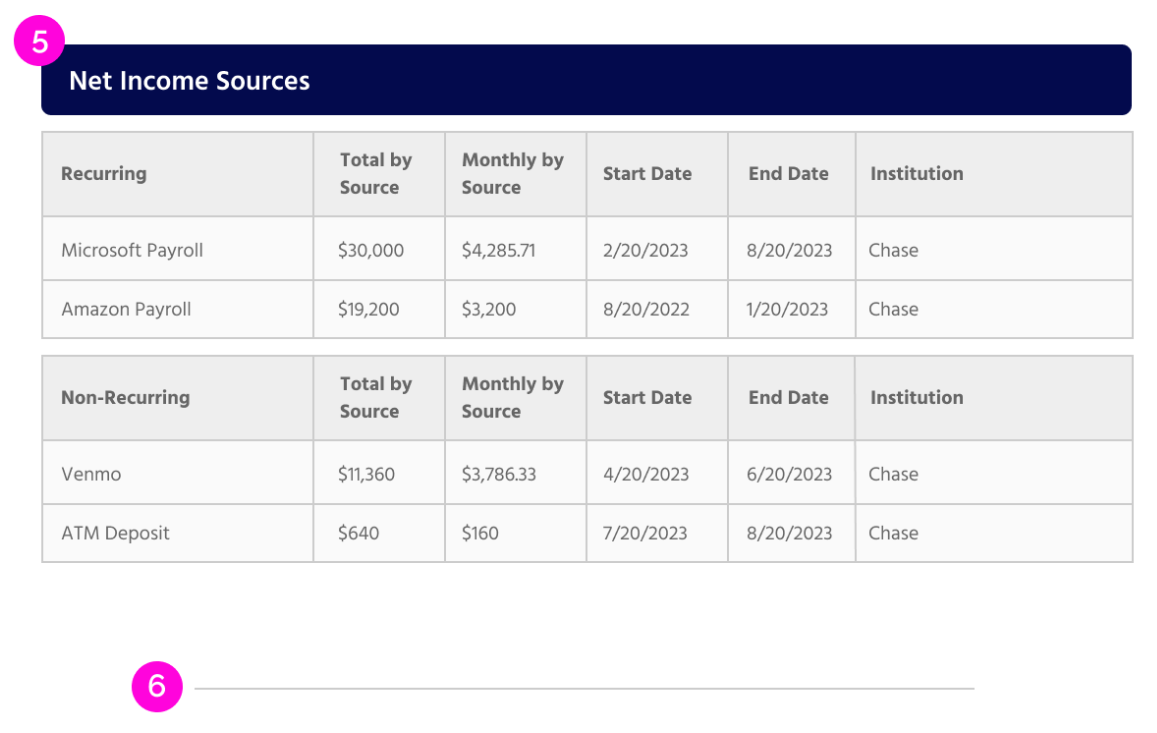Click Chase institution in the Venmo row
The width and height of the screenshot is (1157, 733).
(893, 474)
